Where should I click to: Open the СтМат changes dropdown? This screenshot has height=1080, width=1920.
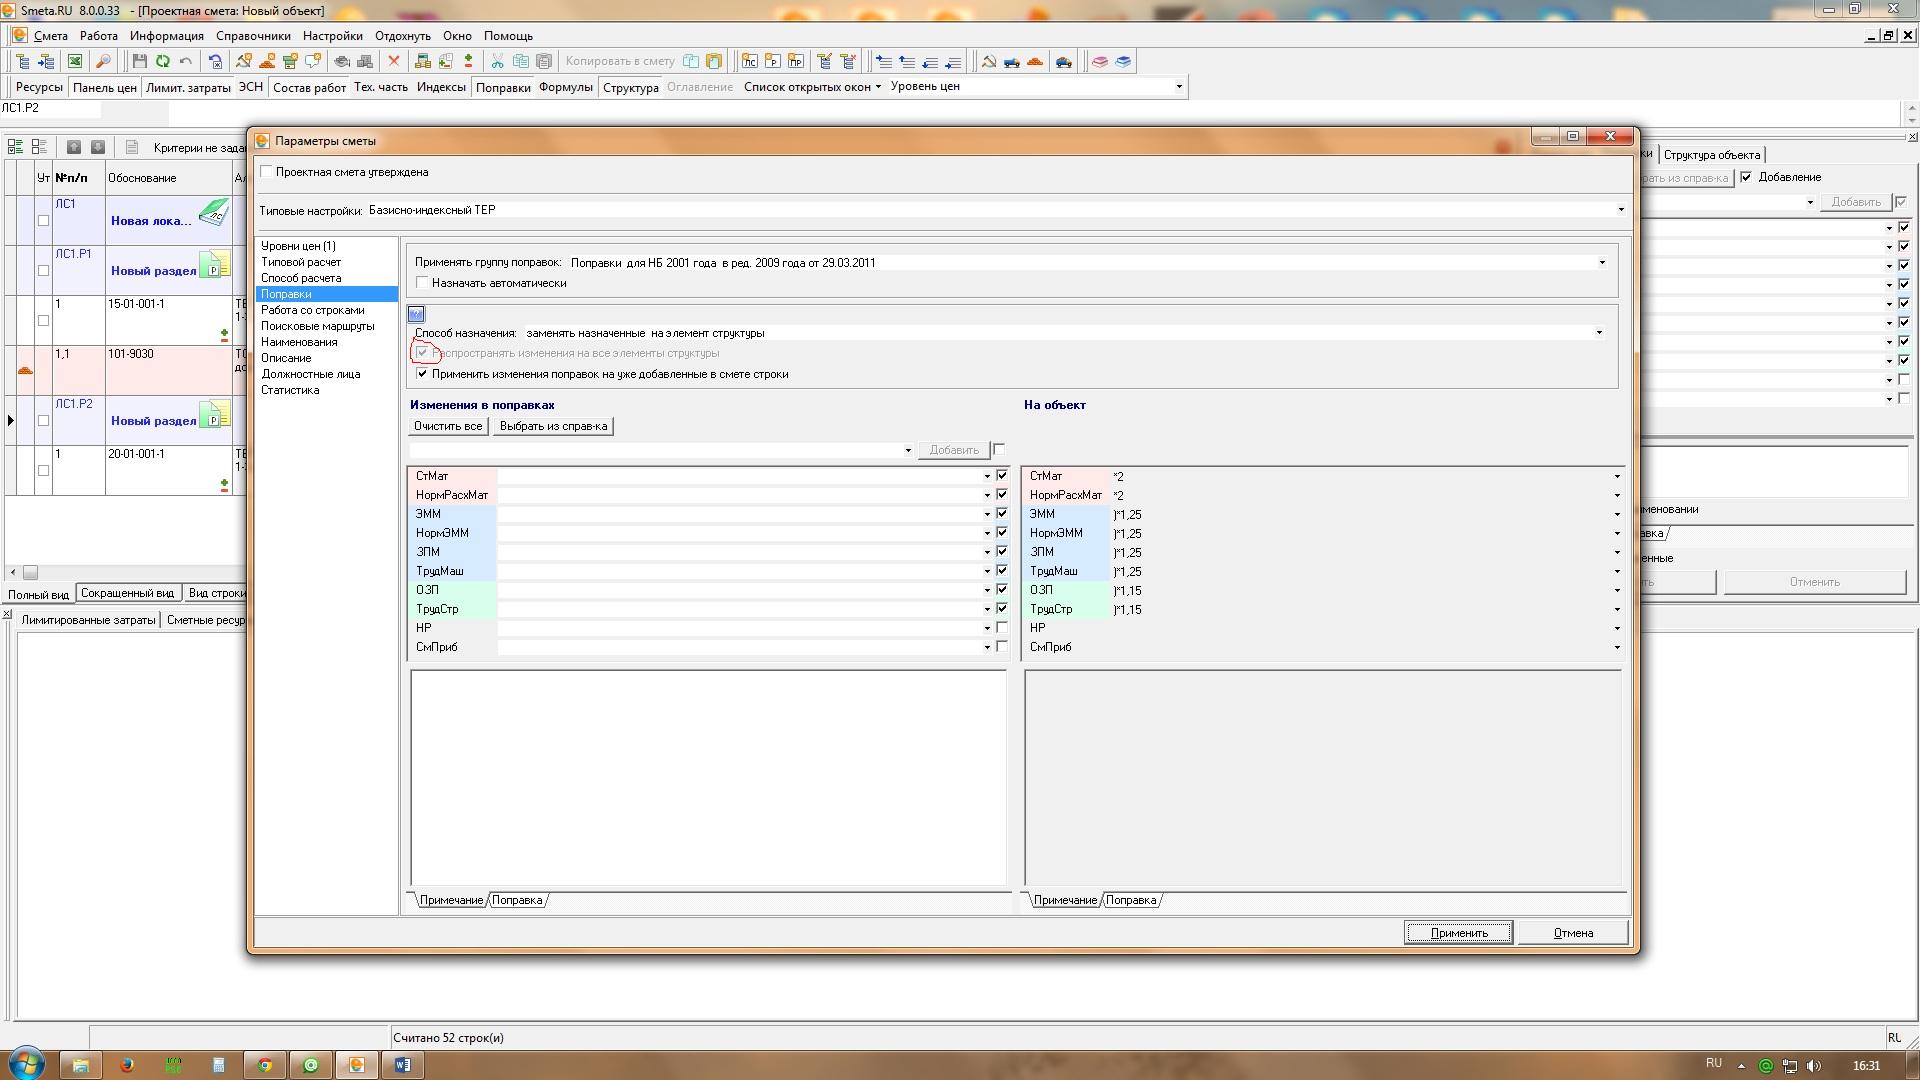coord(987,476)
